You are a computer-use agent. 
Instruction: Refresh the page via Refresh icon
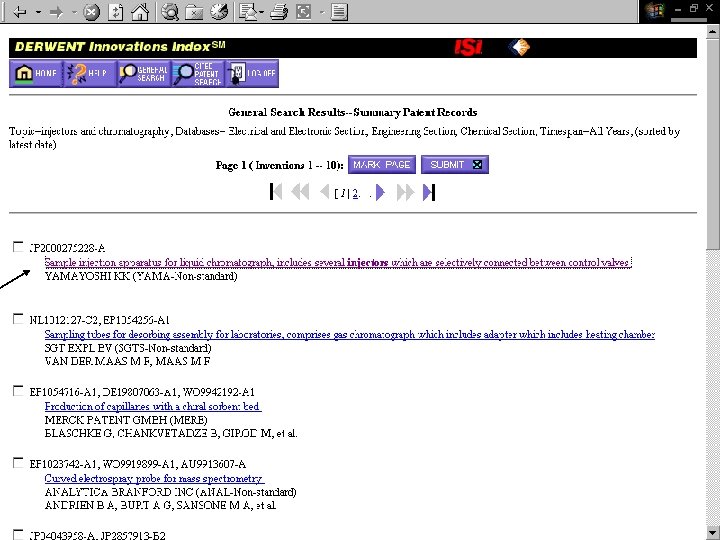coord(116,12)
